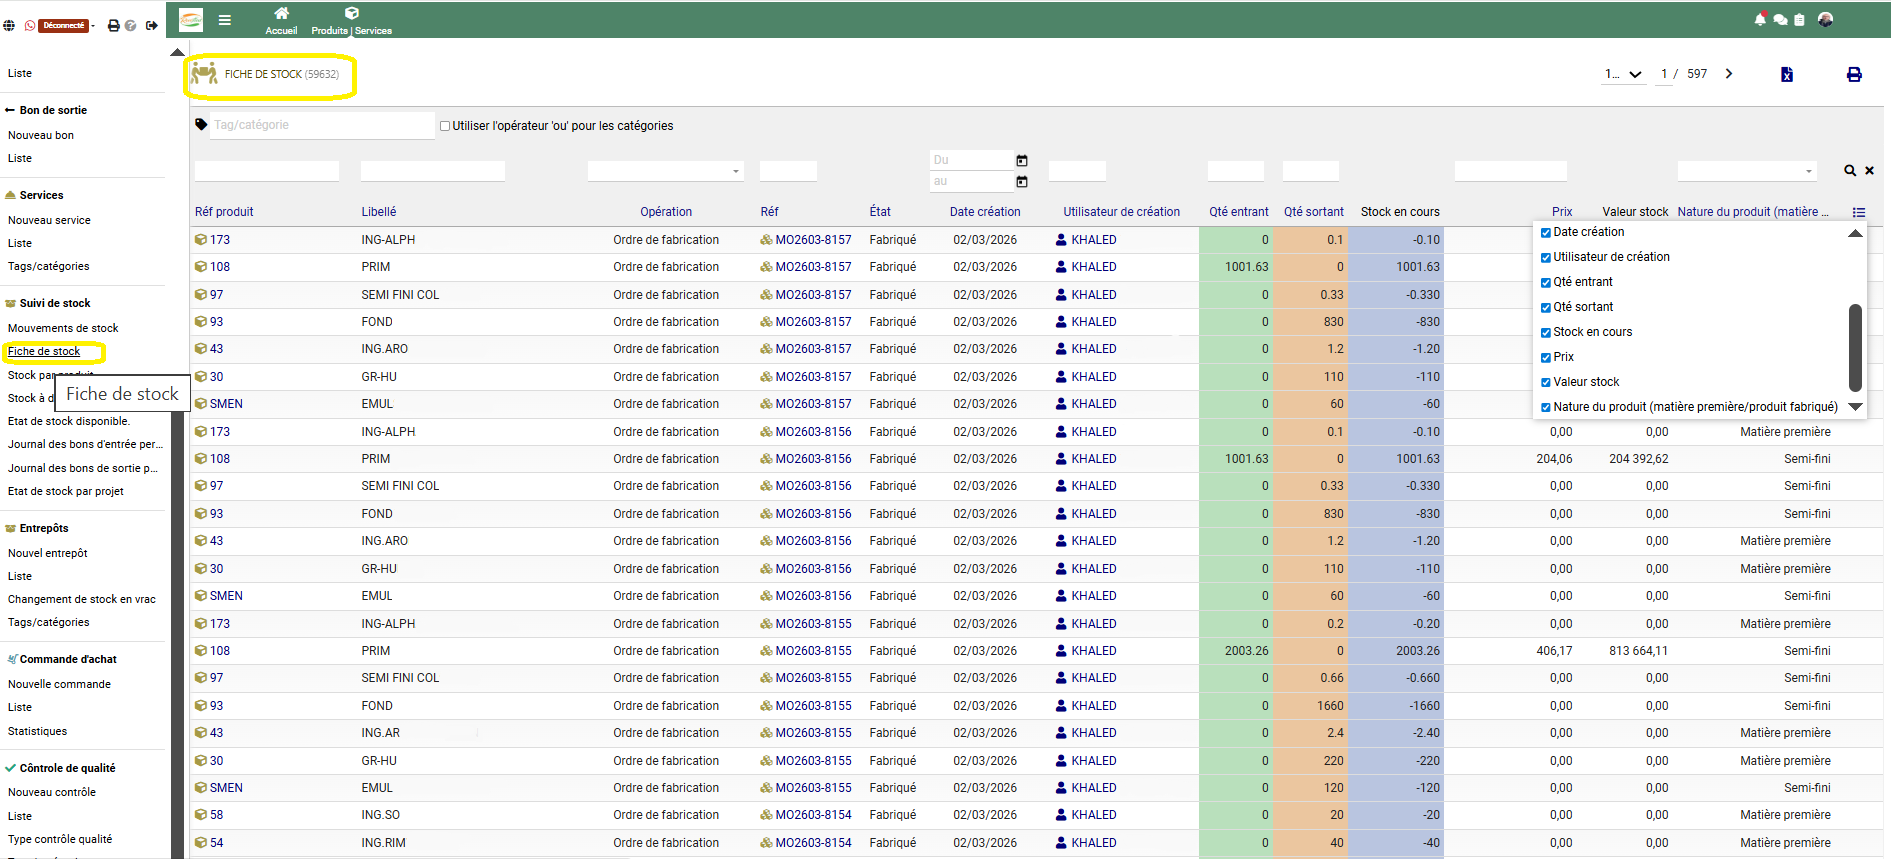
Task: Click the company logo thumbnail
Action: (x=191, y=20)
